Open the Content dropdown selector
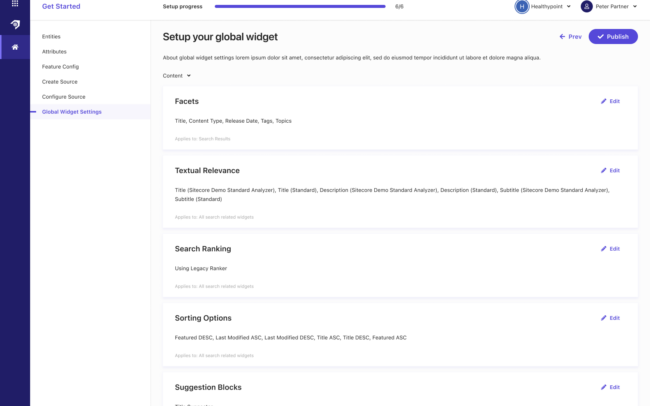This screenshot has height=406, width=650. coord(177,75)
